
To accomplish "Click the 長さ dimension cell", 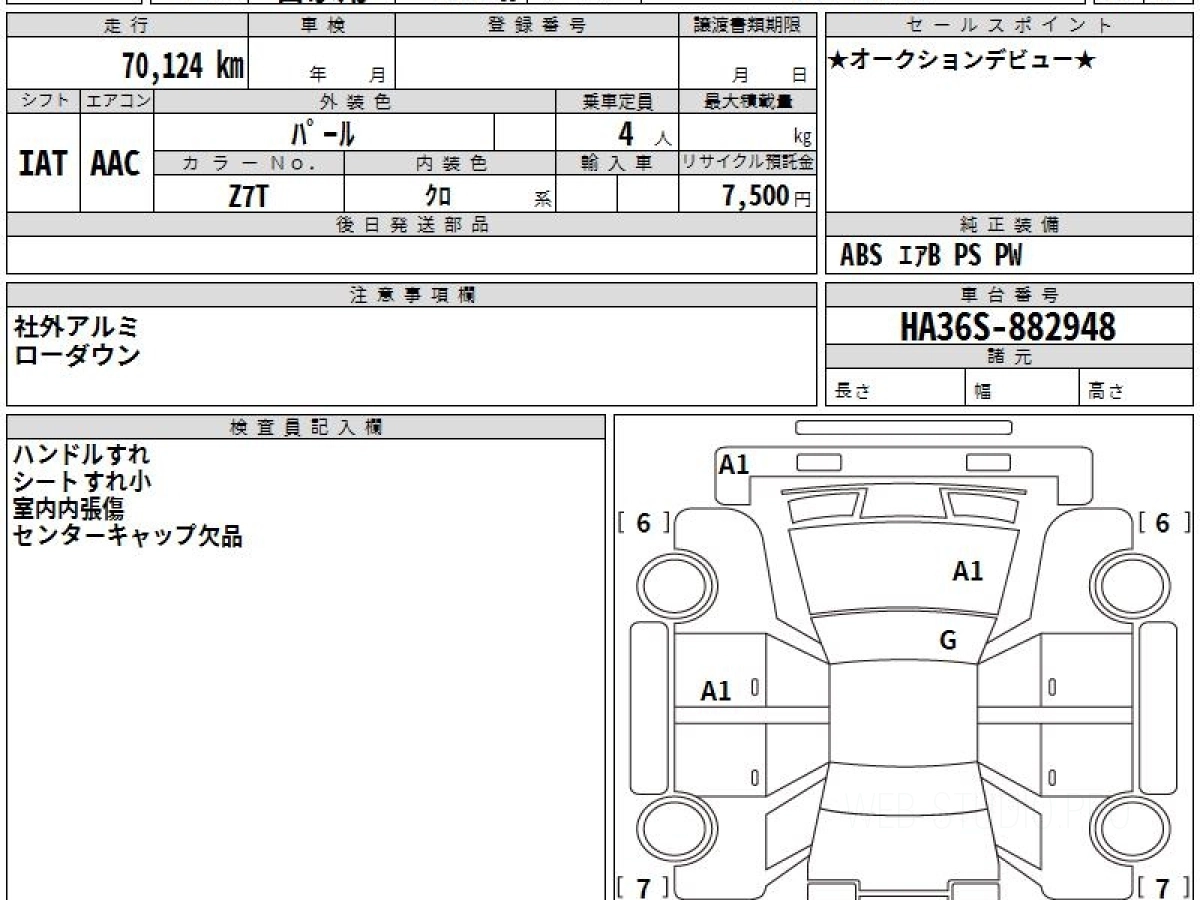I will [x=896, y=388].
